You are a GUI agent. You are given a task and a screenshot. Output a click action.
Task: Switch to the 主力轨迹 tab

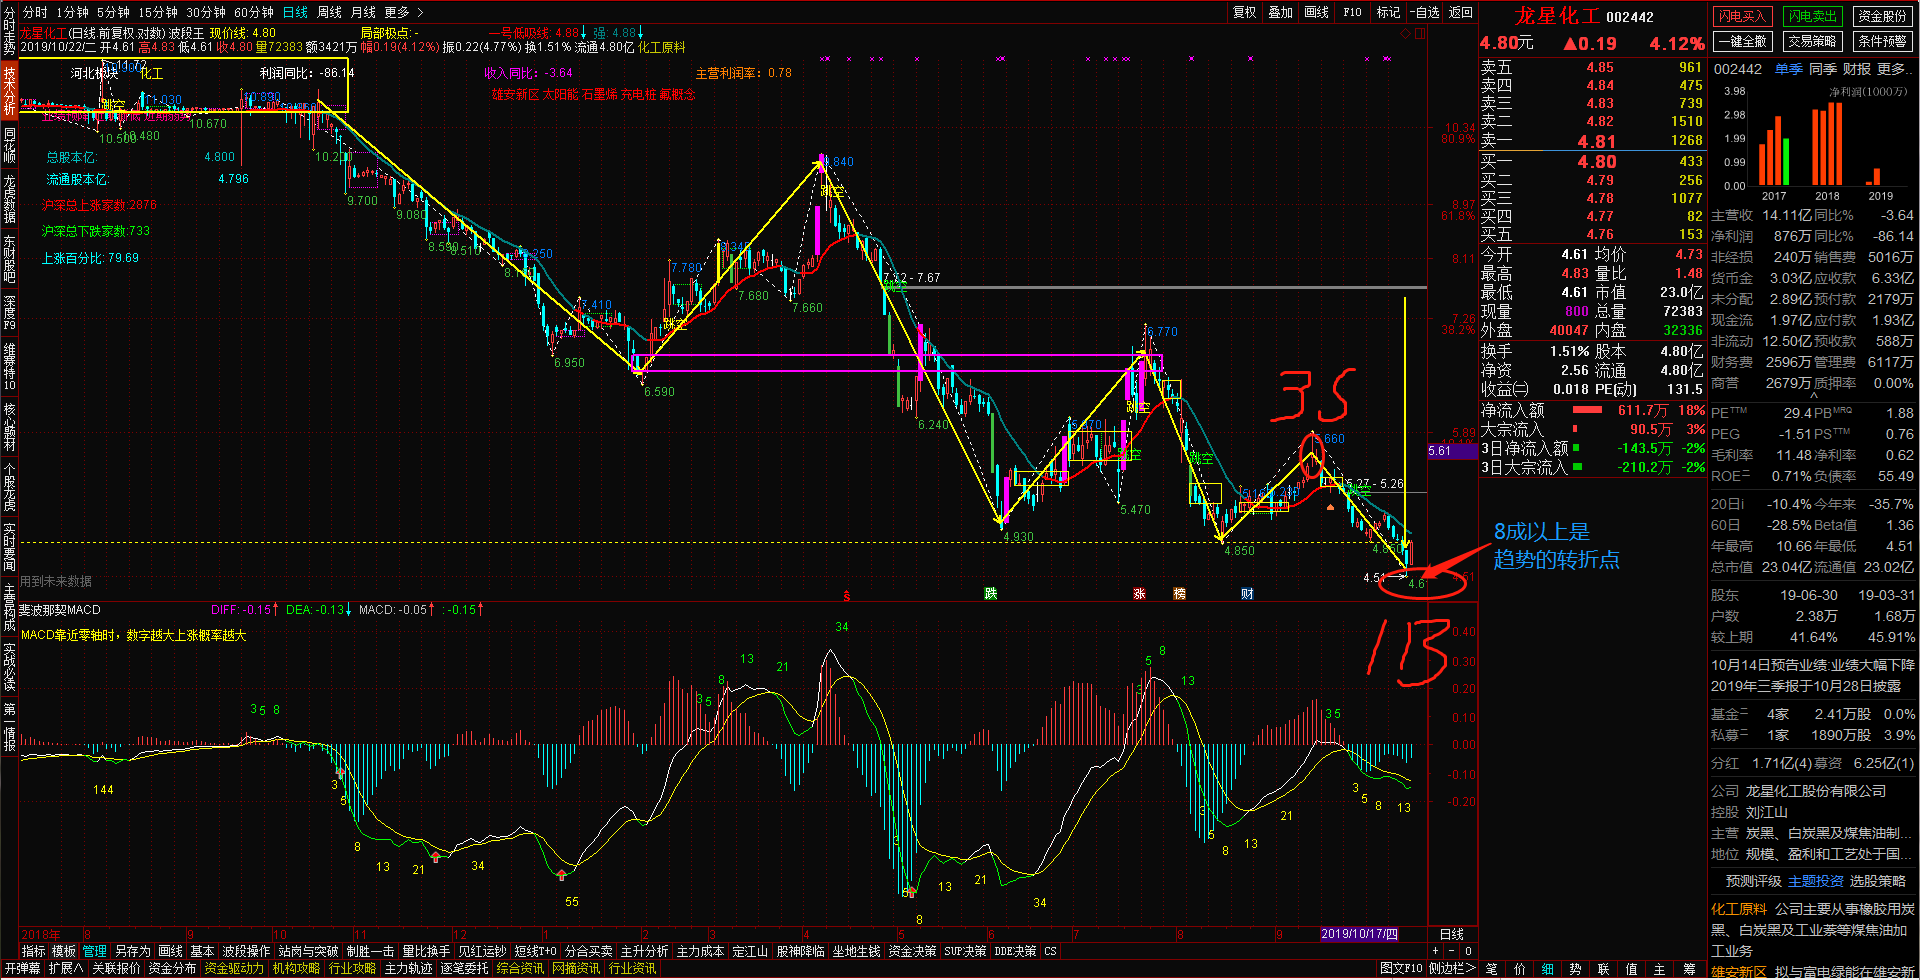pos(409,968)
